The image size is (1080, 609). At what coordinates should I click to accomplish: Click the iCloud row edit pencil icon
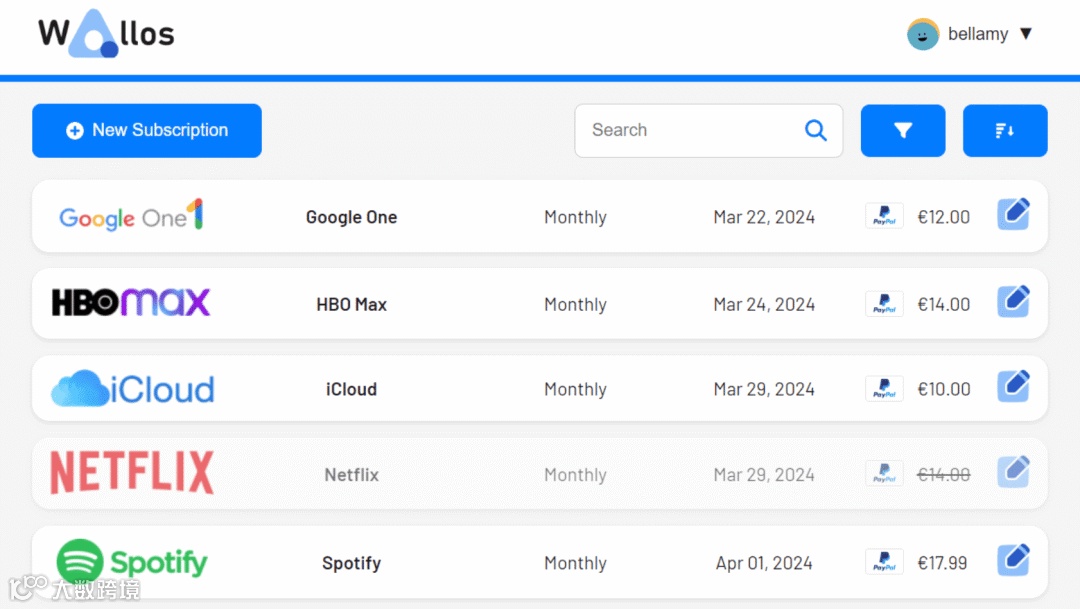coord(1013,387)
